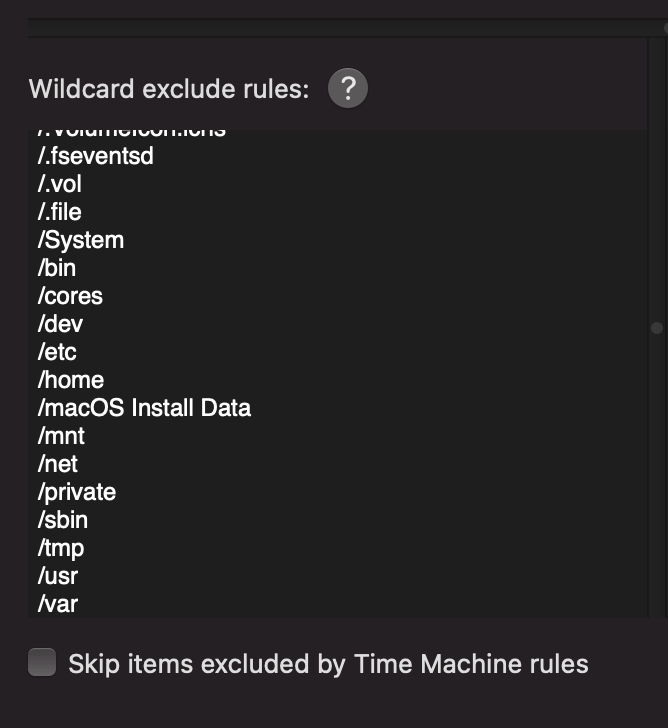Select the /.fseventsd exclude rule
Image resolution: width=668 pixels, height=728 pixels.
pyautogui.click(x=96, y=156)
